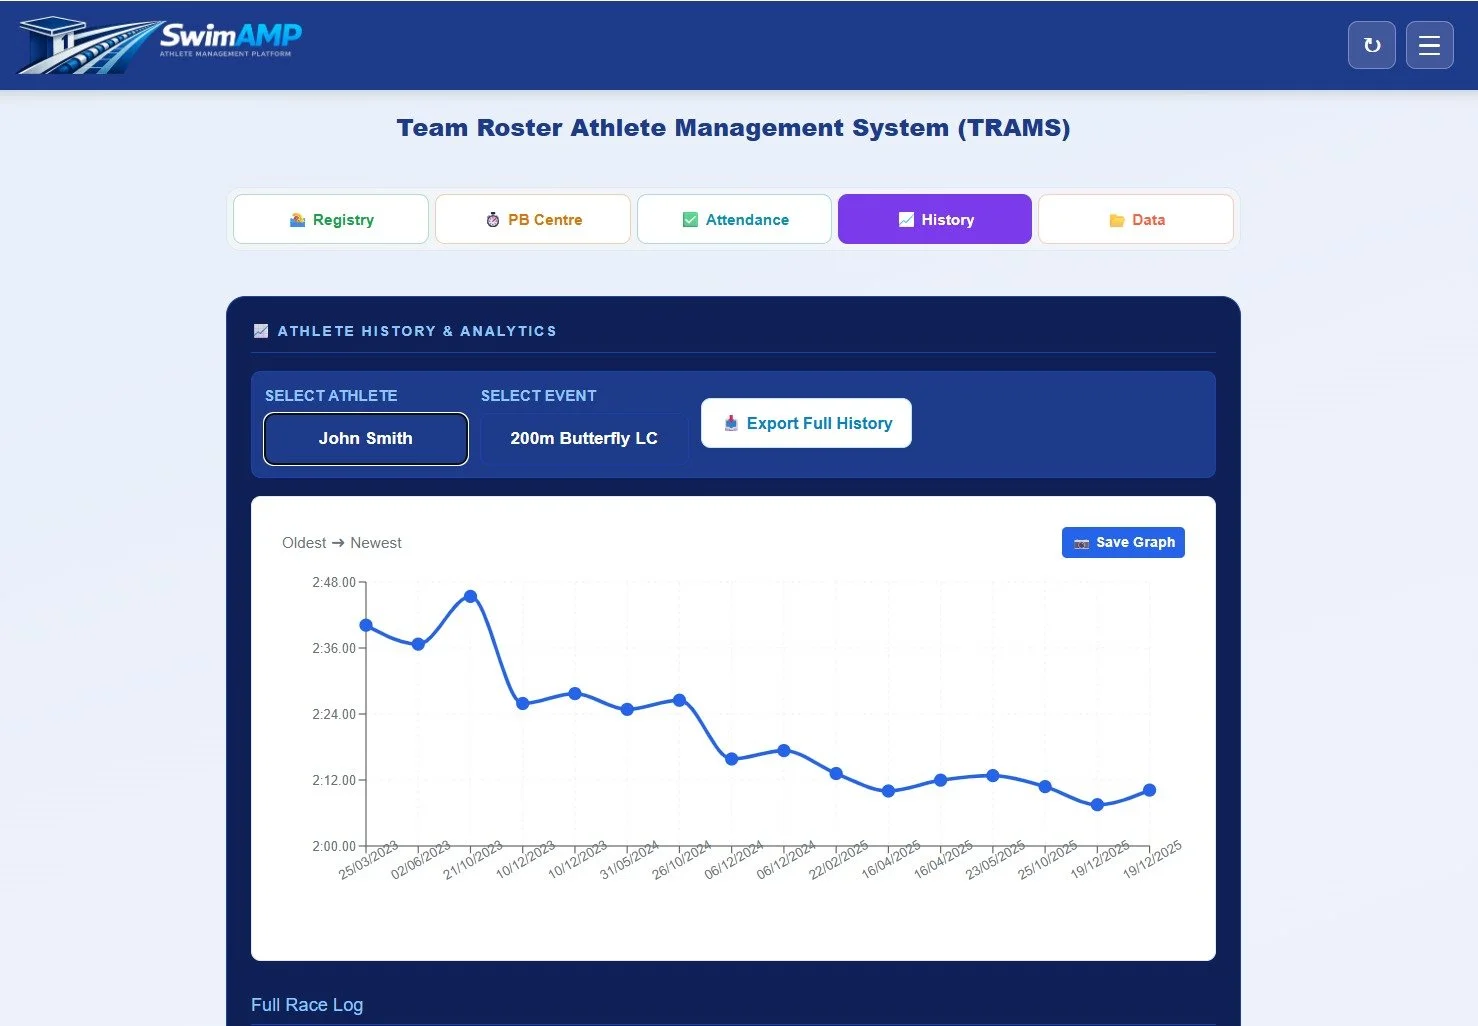Click the checkmark icon on Attendance tab

click(x=690, y=220)
